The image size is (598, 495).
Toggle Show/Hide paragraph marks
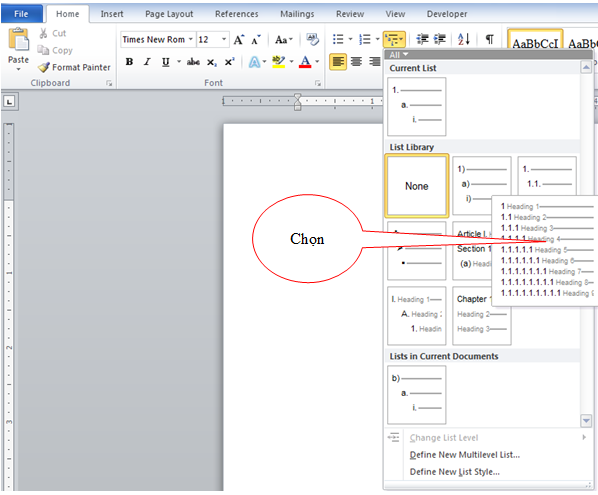(489, 39)
